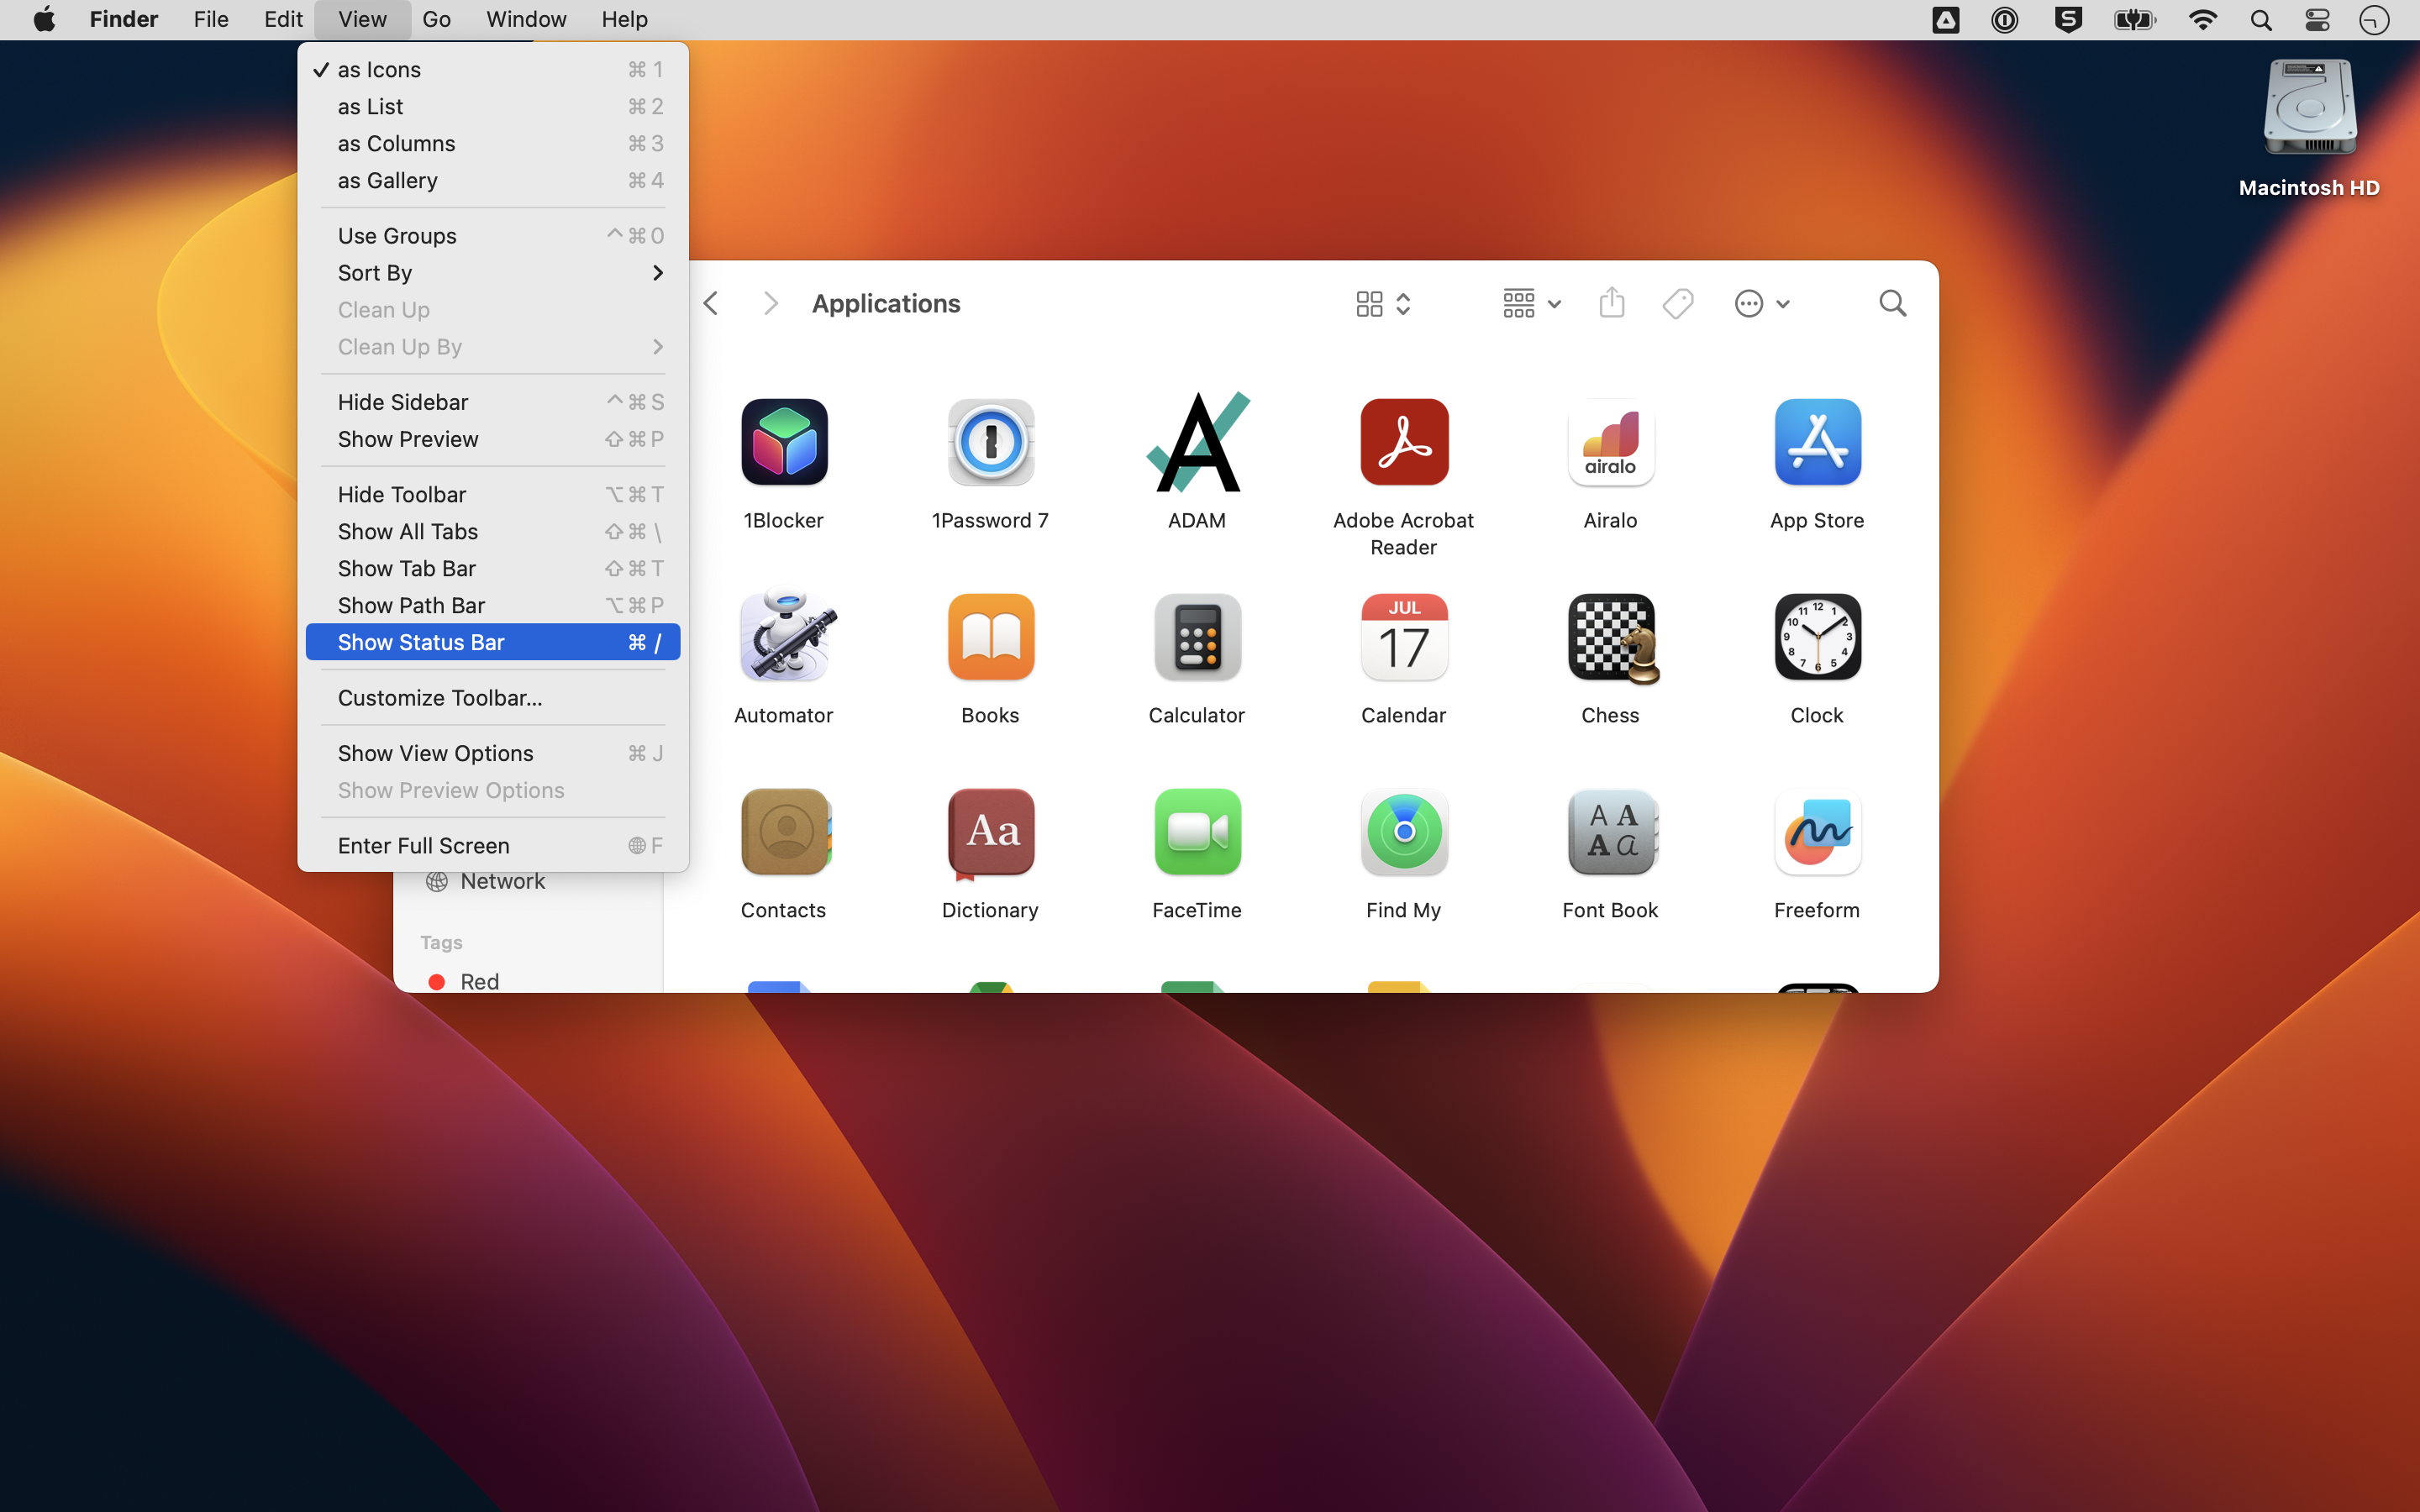This screenshot has height=1512, width=2420.
Task: Click the share icon in the toolbar
Action: [1611, 302]
